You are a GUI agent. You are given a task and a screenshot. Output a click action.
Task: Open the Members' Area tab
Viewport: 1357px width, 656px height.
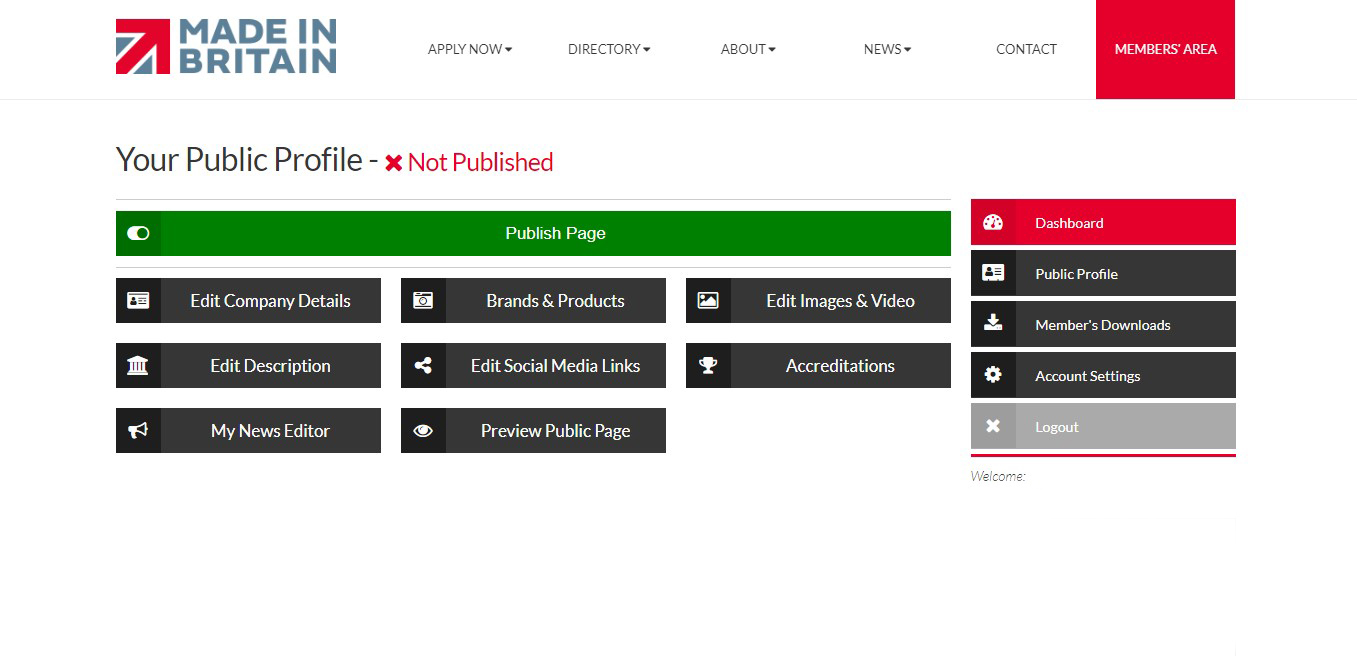1165,49
